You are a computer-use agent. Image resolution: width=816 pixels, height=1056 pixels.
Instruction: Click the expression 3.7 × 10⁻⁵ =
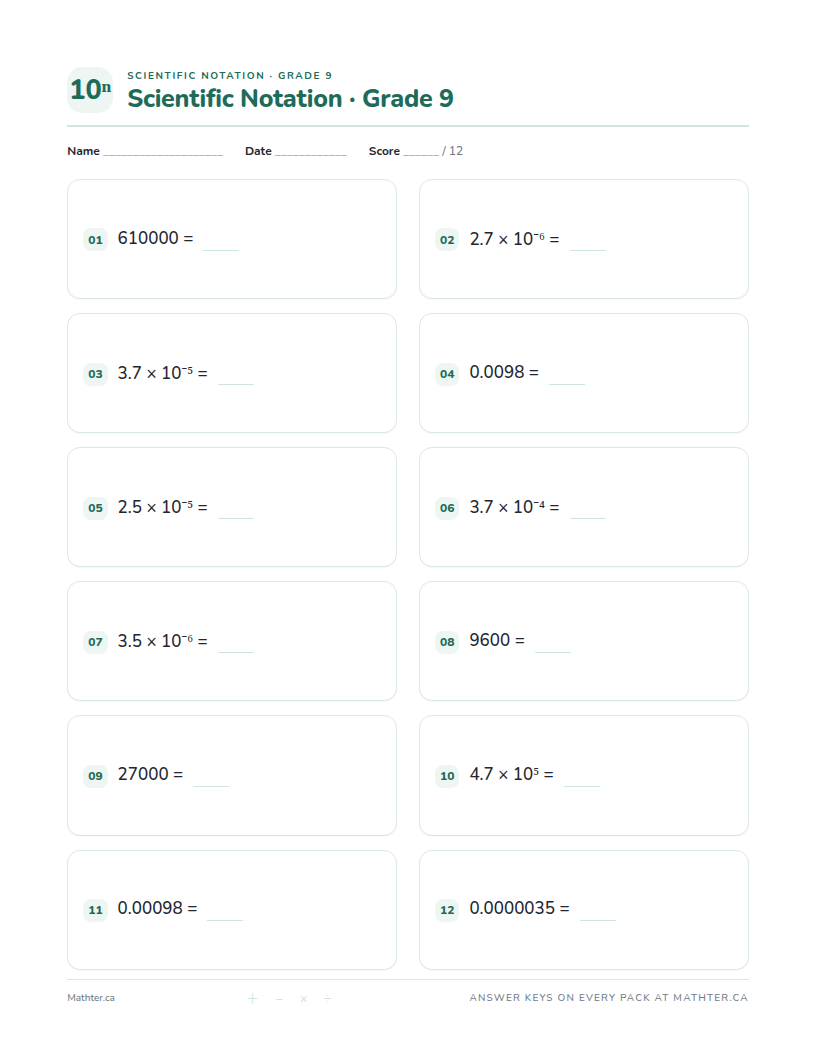pos(162,373)
